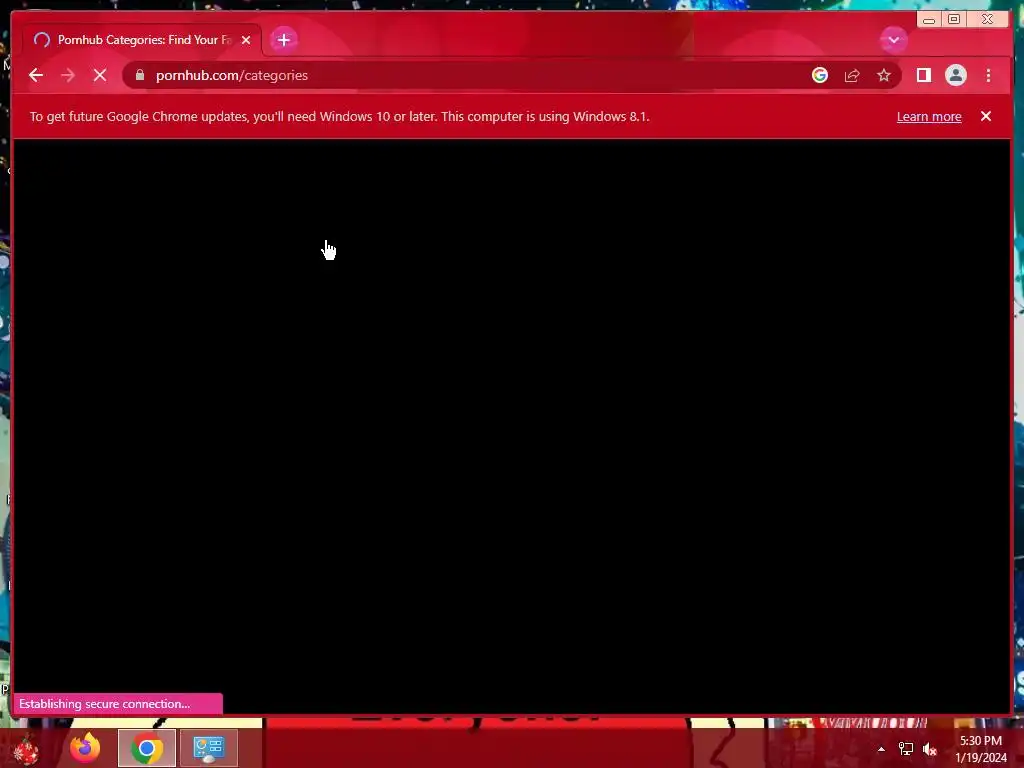Open the Start button on the taskbar
The height and width of the screenshot is (768, 1024).
[x=26, y=749]
